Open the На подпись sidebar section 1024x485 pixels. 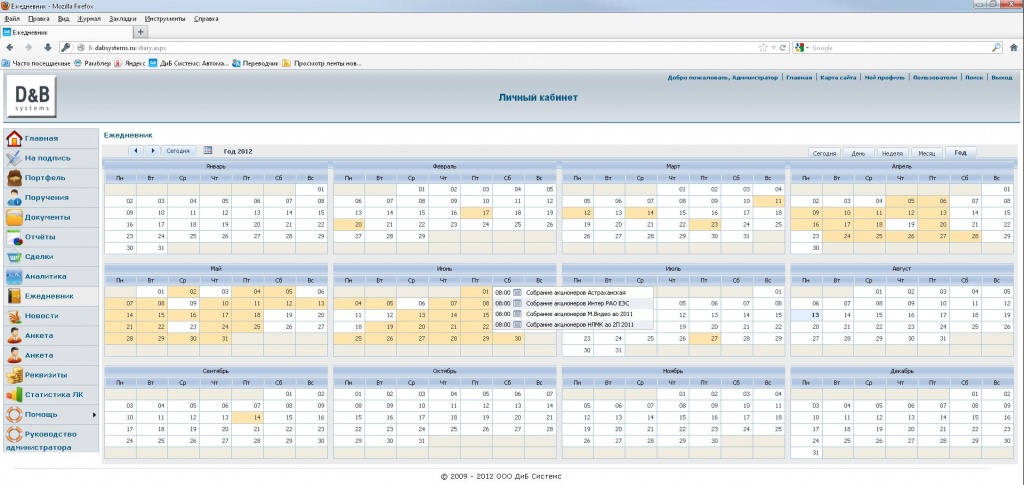[51, 158]
